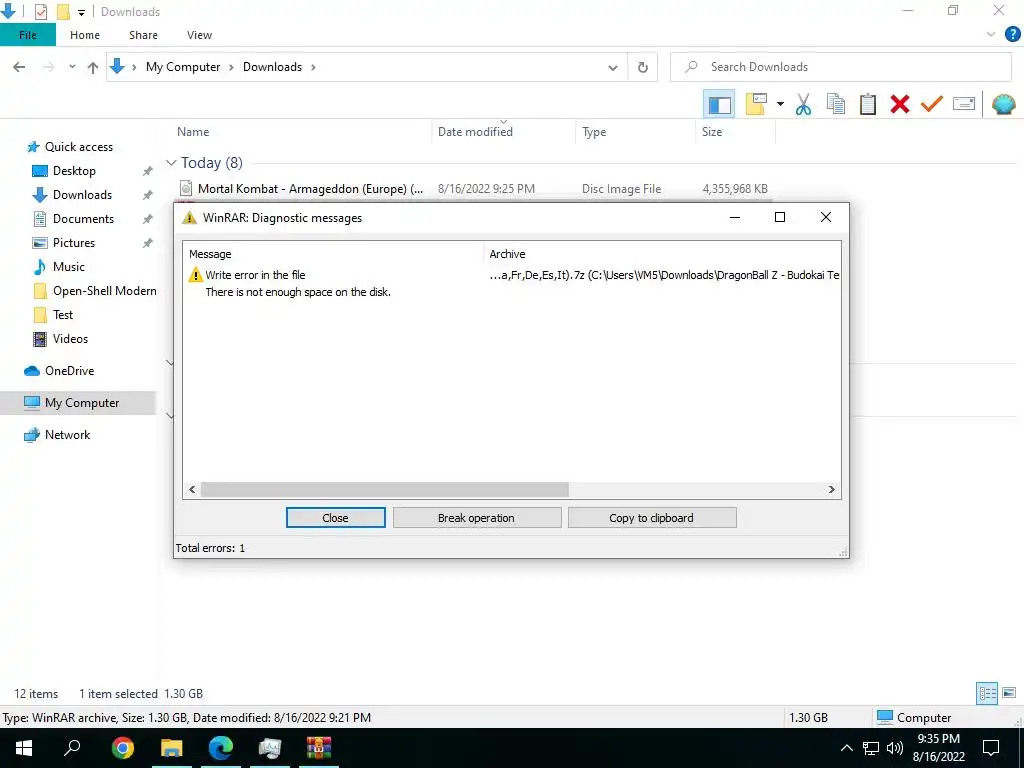Open the Customize Quick Access Toolbar dropdown

click(x=82, y=12)
